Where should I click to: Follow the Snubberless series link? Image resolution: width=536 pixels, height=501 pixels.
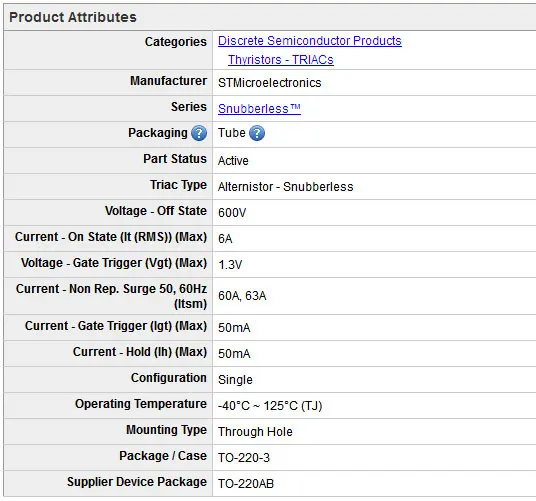[259, 109]
